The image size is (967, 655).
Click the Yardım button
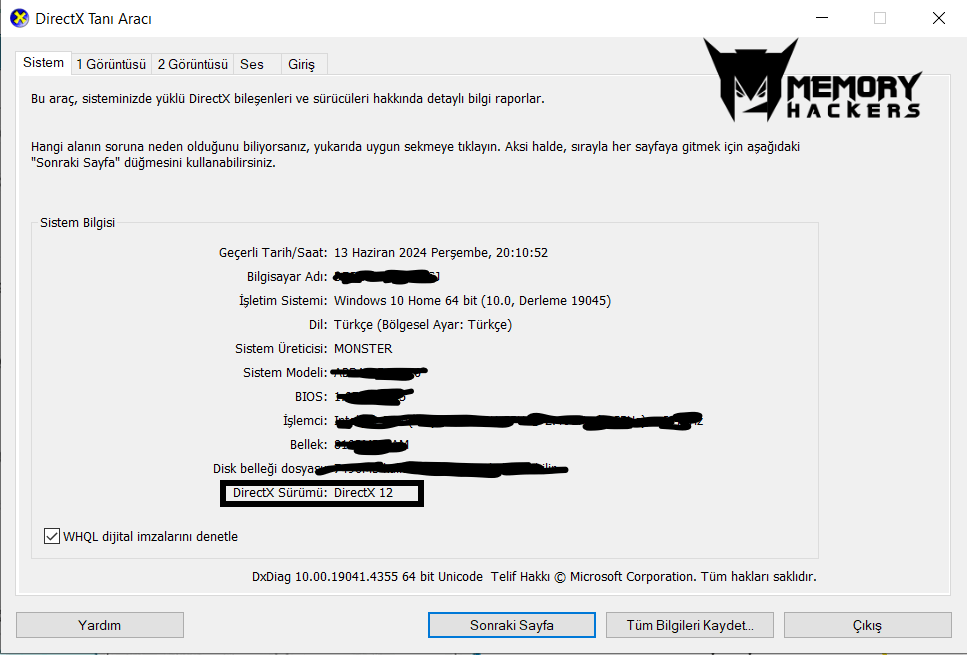point(100,625)
